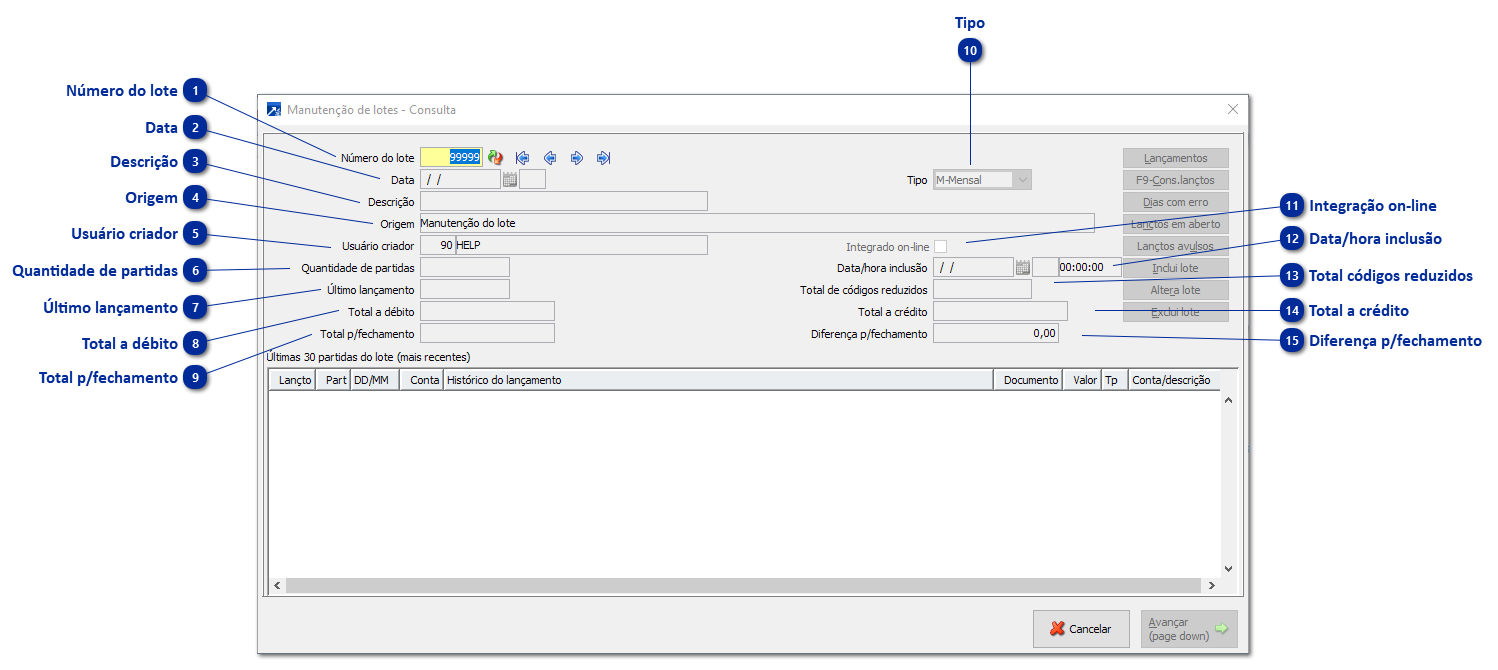Click the Total a débito field
The width and height of the screenshot is (1498, 670).
coord(487,311)
